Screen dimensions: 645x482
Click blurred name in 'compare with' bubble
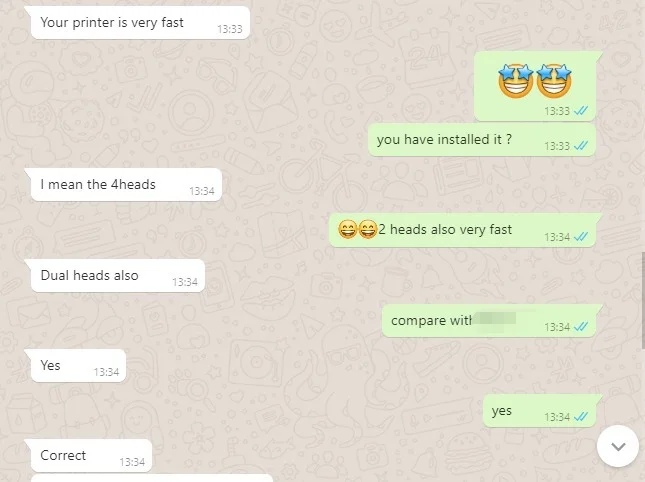tap(495, 320)
